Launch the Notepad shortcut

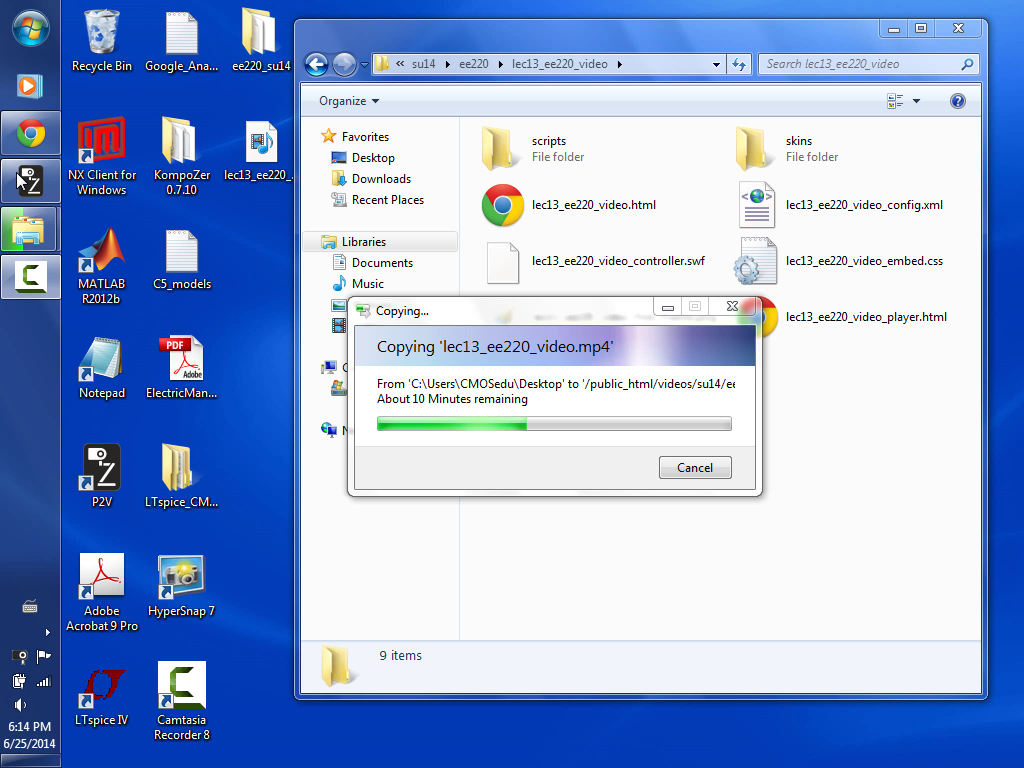click(101, 368)
